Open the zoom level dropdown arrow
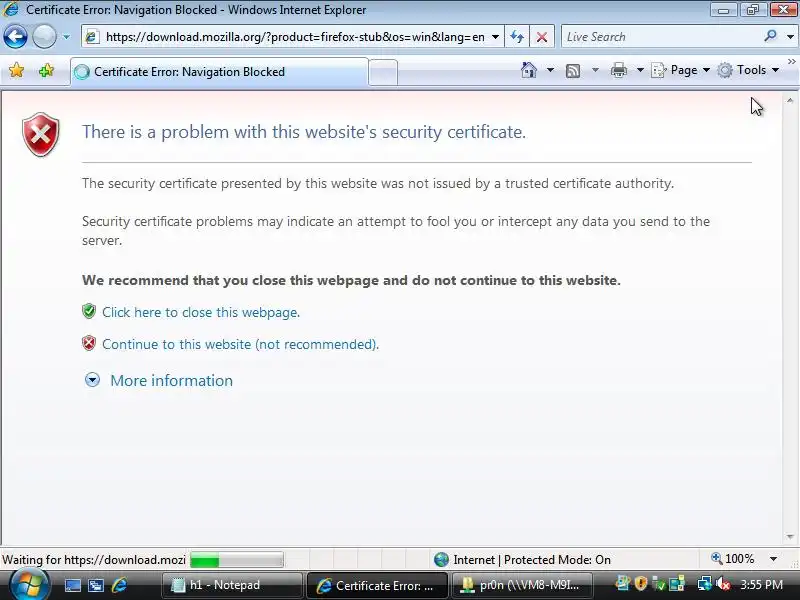This screenshot has height=600, width=800. point(773,559)
